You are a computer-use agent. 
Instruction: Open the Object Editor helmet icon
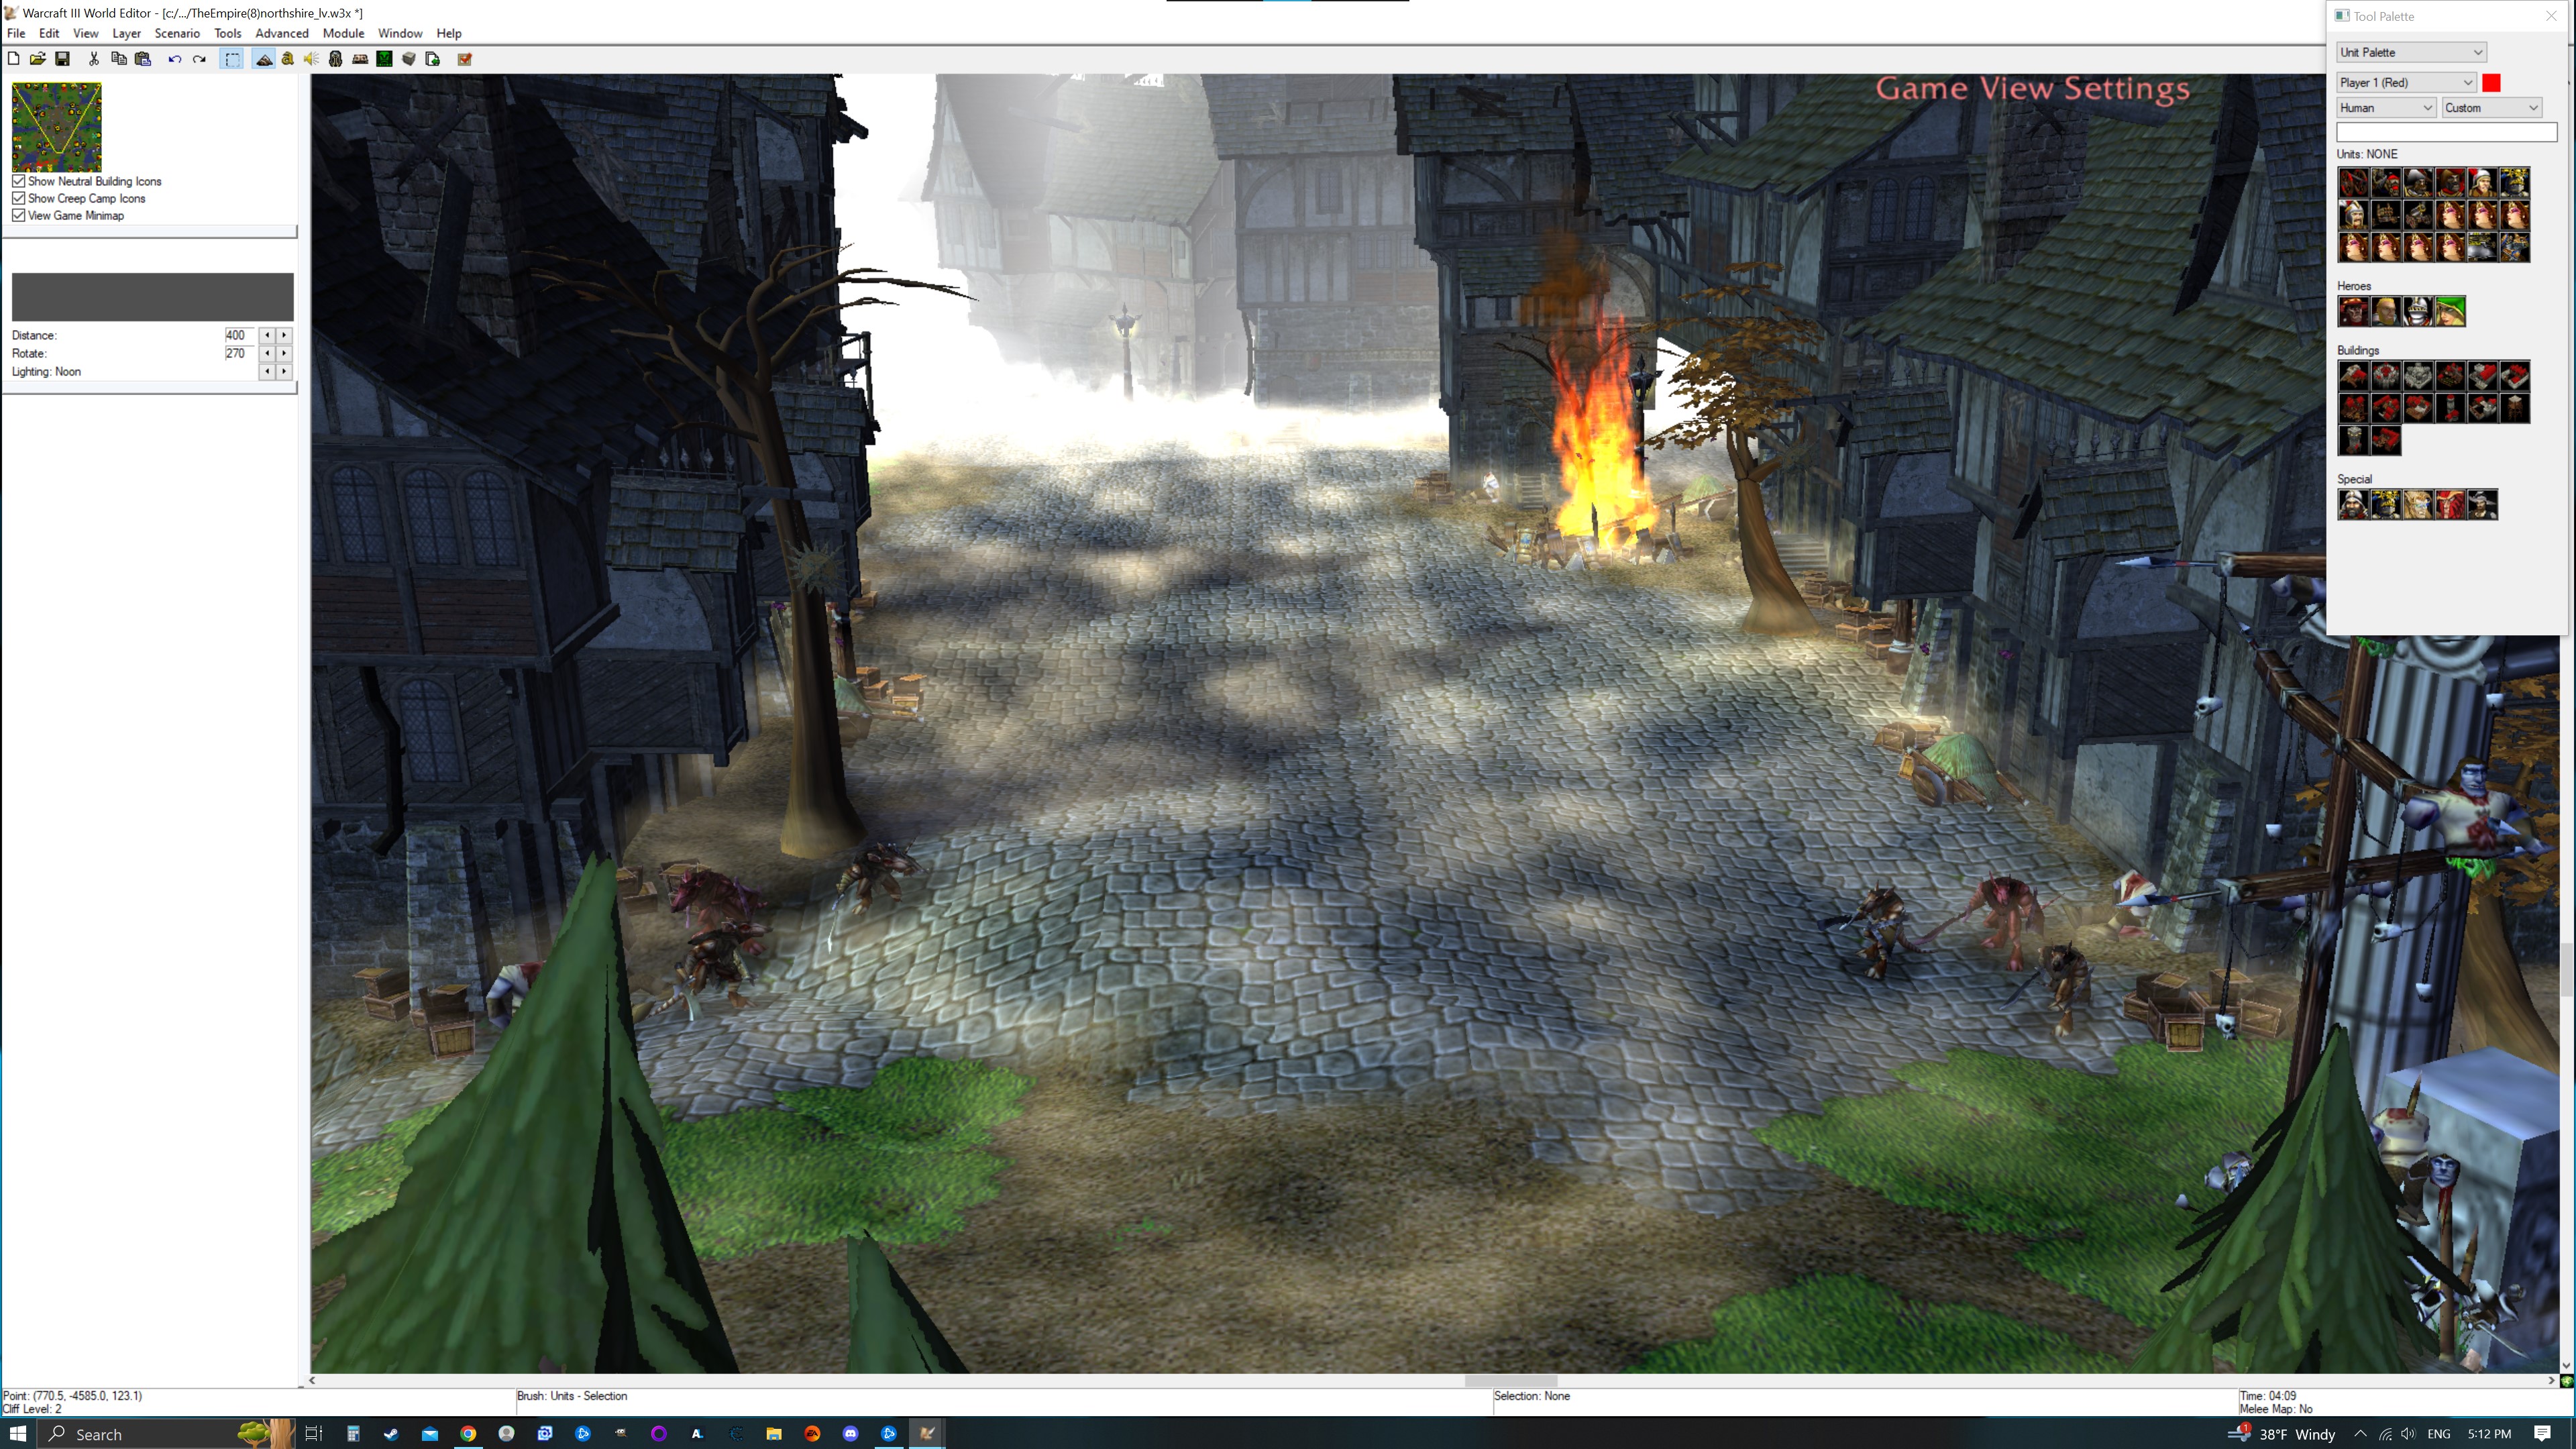336,59
